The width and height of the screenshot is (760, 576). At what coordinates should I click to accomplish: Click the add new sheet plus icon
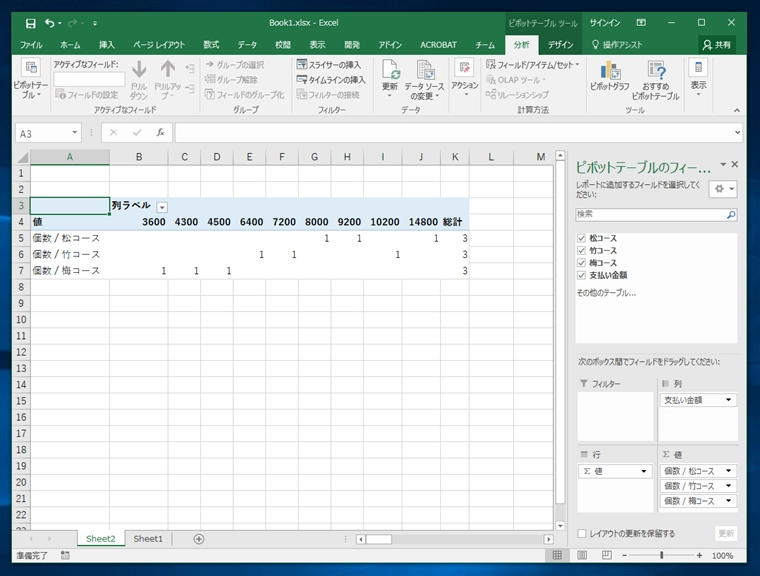pyautogui.click(x=199, y=539)
